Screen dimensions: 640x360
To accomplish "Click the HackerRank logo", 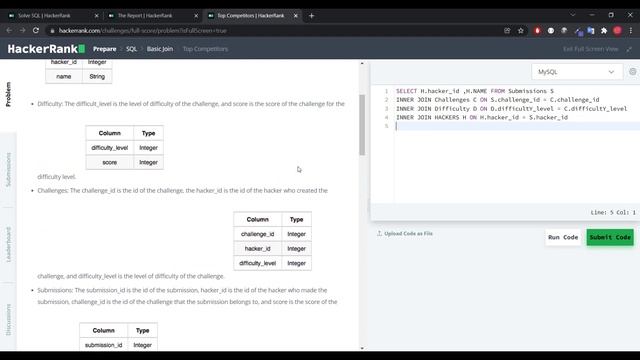I will [x=46, y=49].
